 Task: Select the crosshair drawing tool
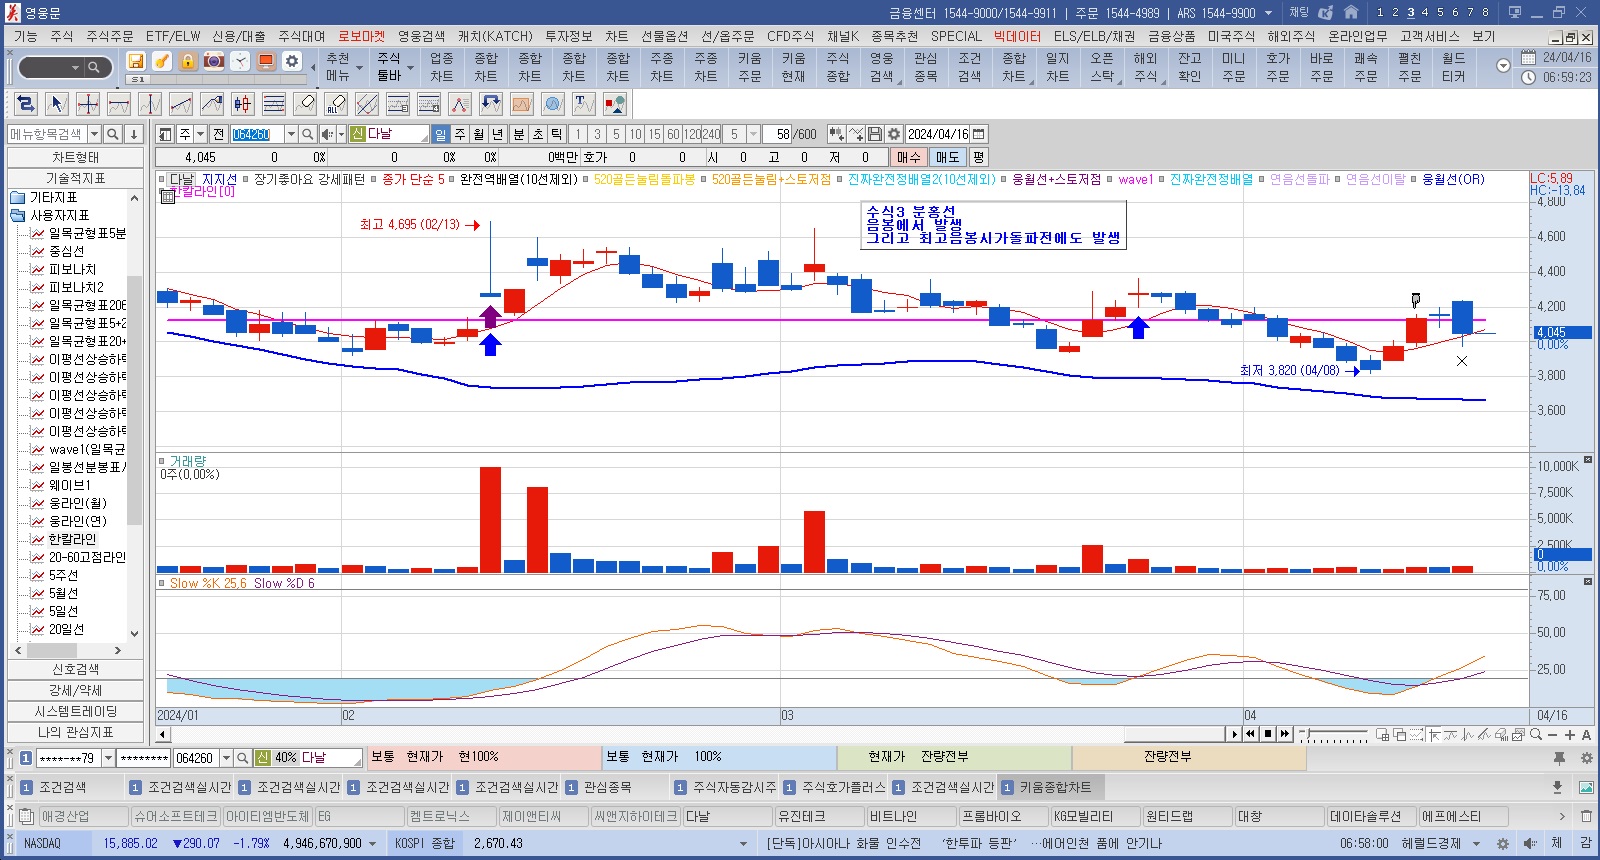tap(88, 104)
